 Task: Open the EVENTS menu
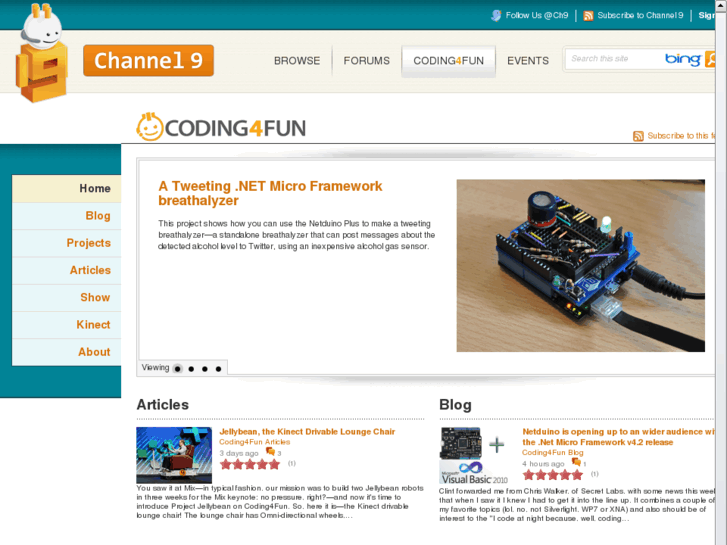[x=528, y=61]
